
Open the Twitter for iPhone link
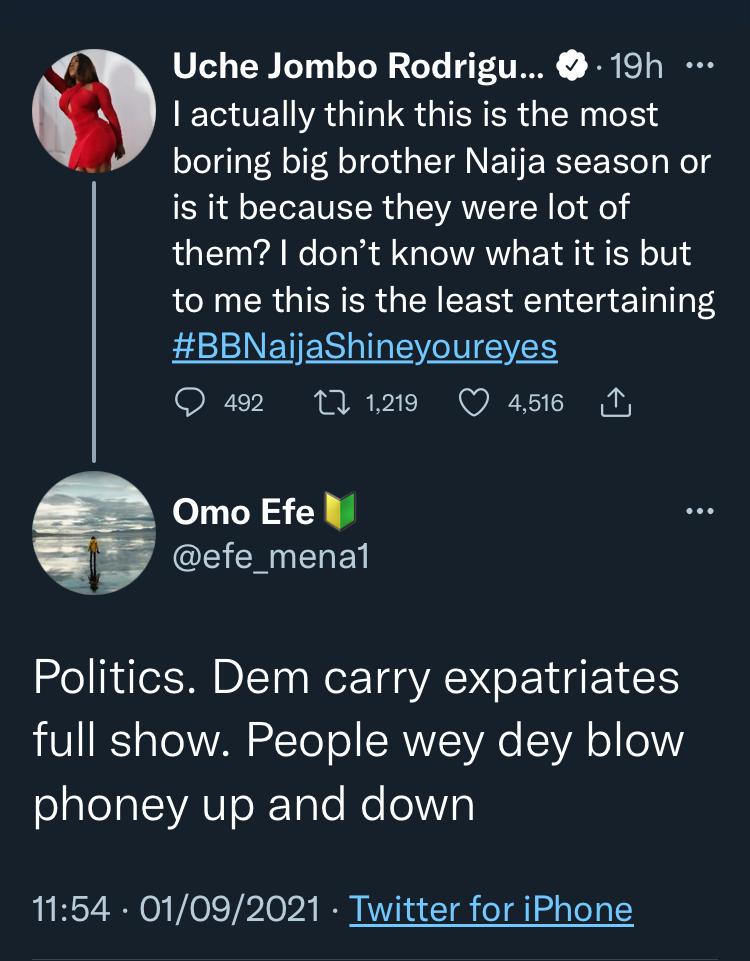coord(490,909)
